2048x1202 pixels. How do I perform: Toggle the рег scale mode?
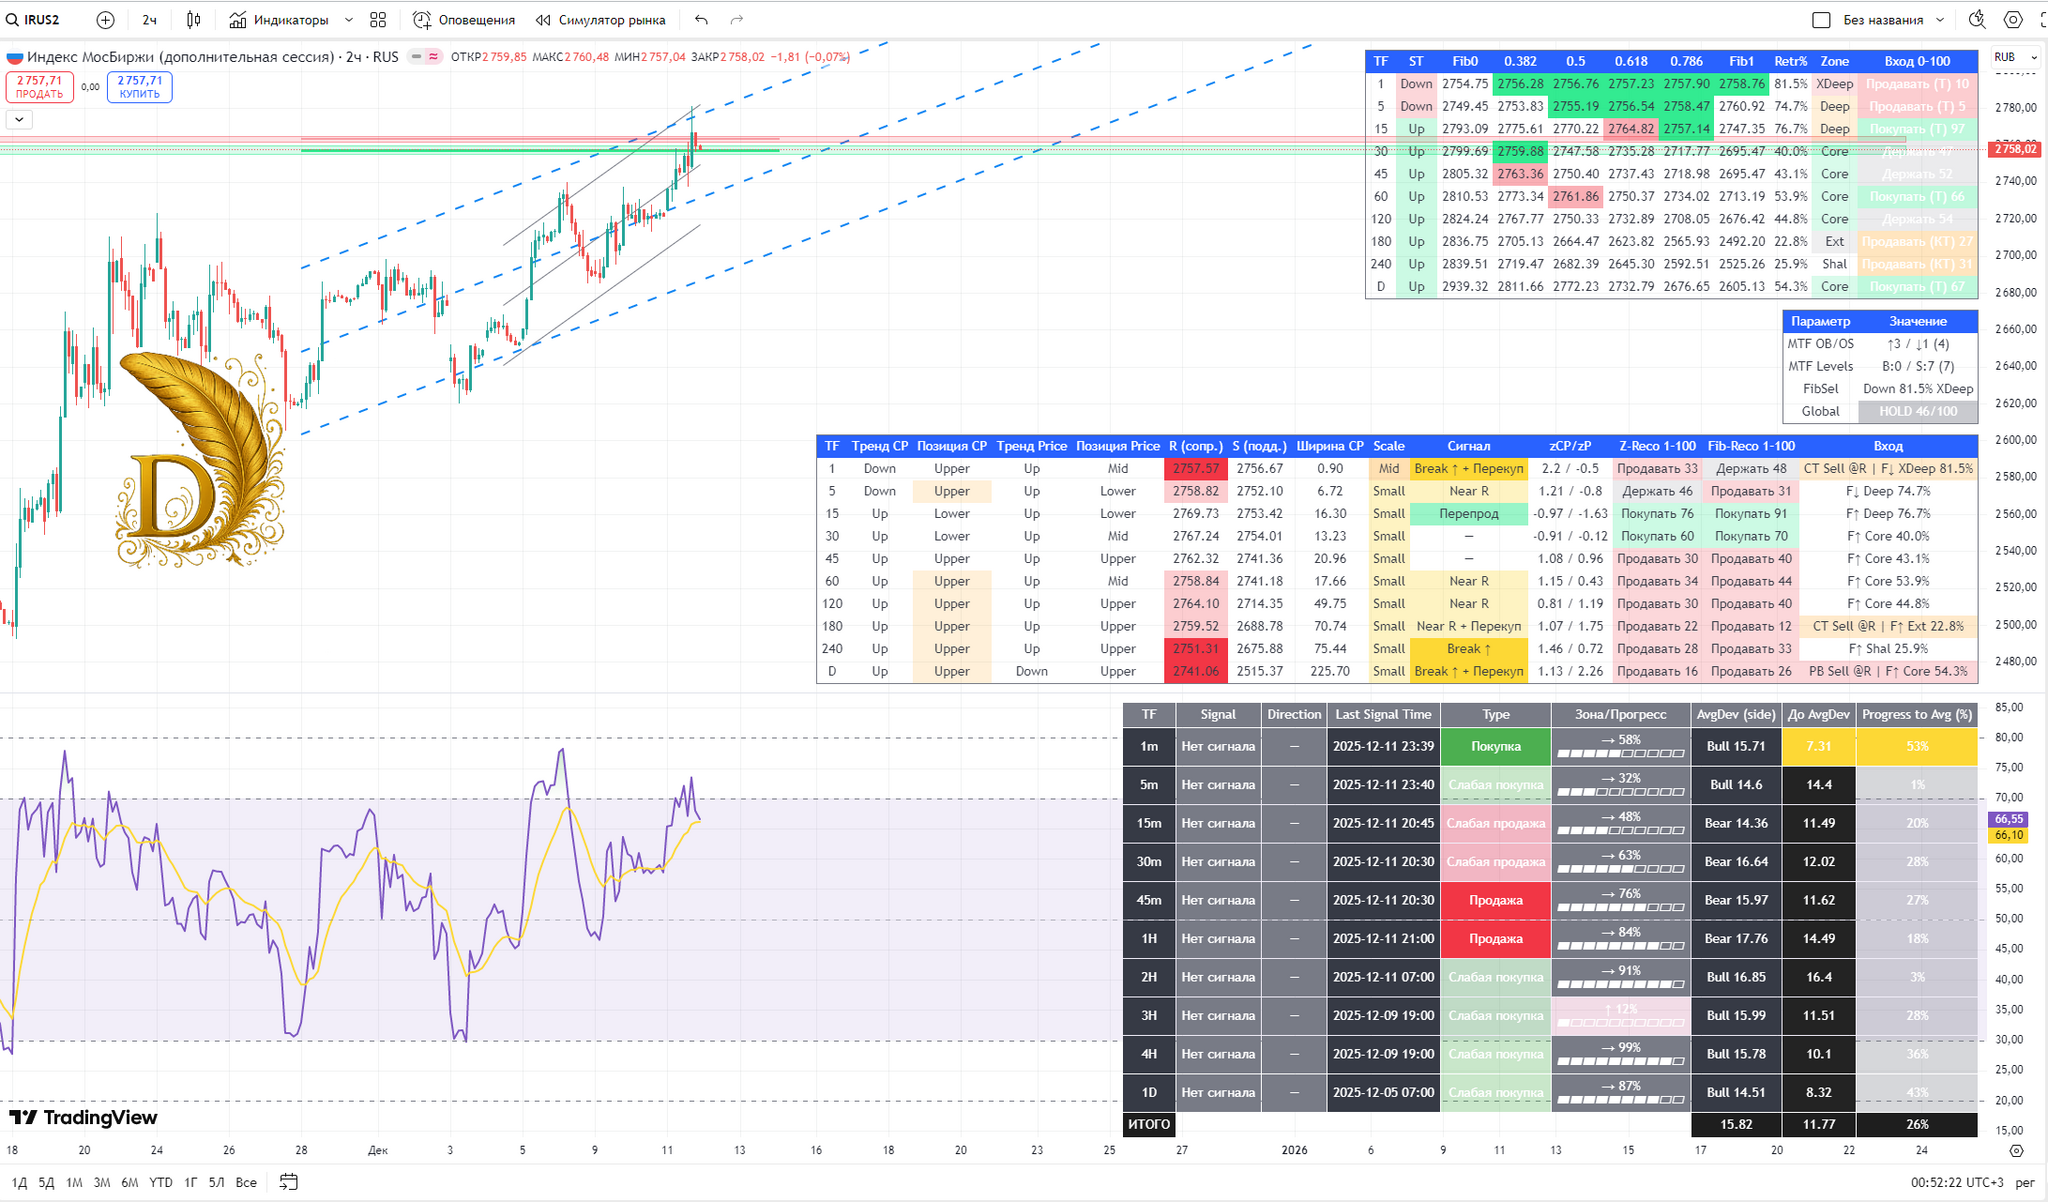2024,1182
